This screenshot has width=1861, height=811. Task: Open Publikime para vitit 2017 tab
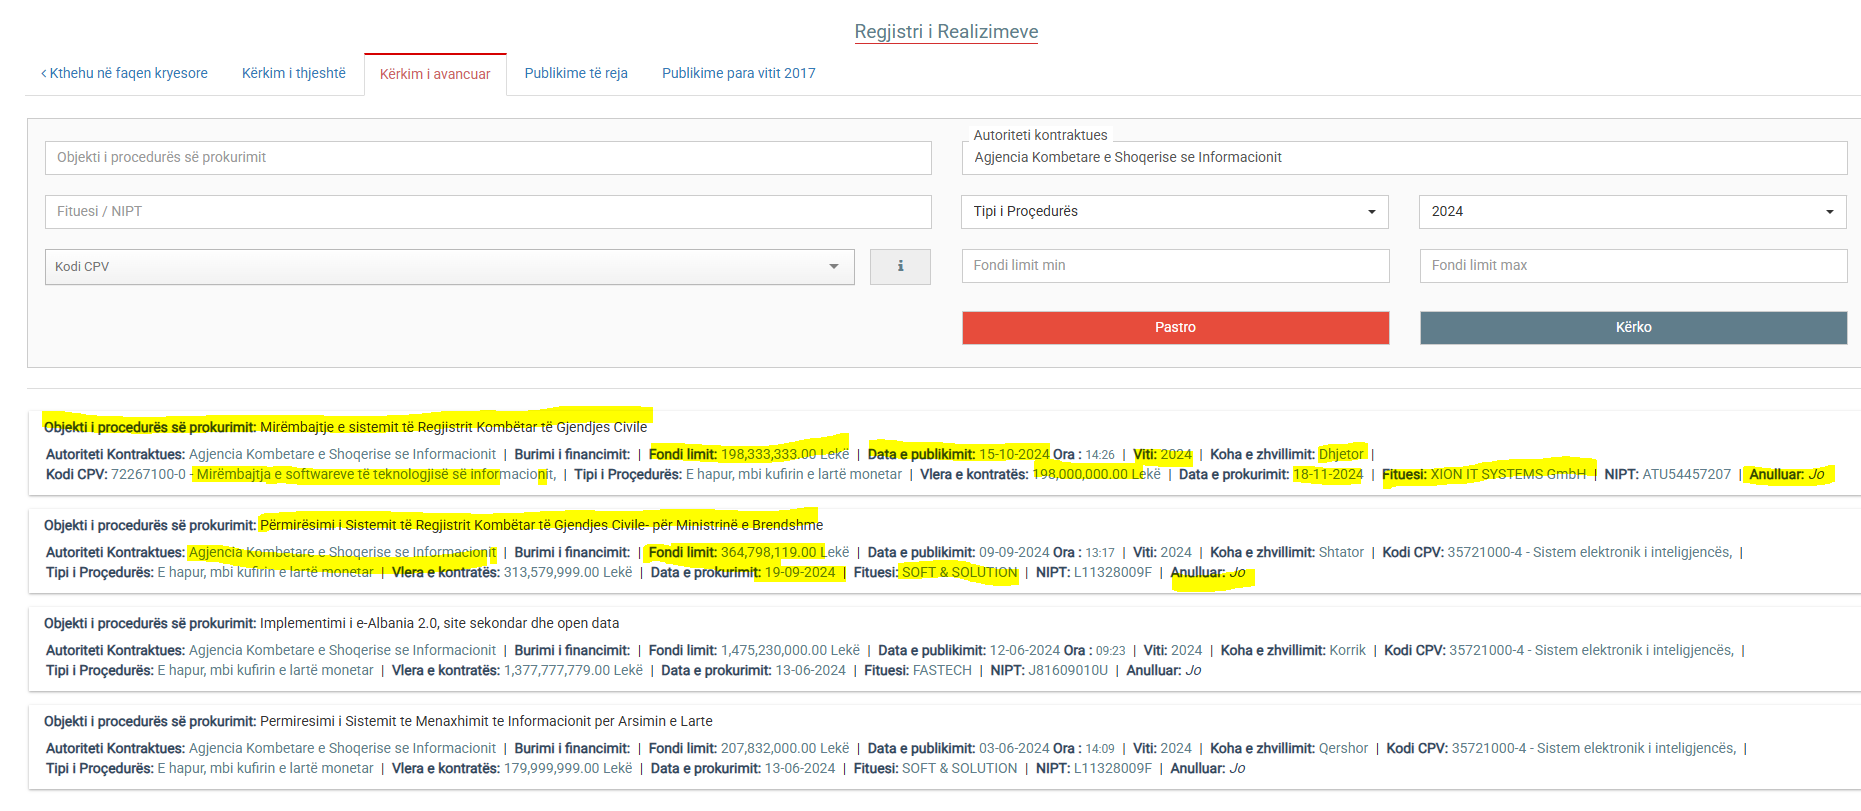pyautogui.click(x=738, y=73)
